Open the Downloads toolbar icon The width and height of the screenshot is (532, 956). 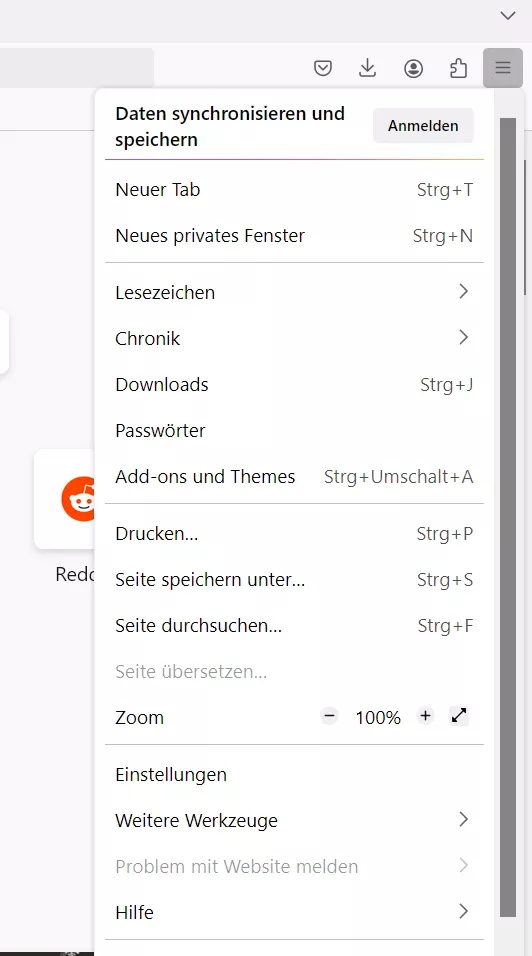click(x=367, y=68)
